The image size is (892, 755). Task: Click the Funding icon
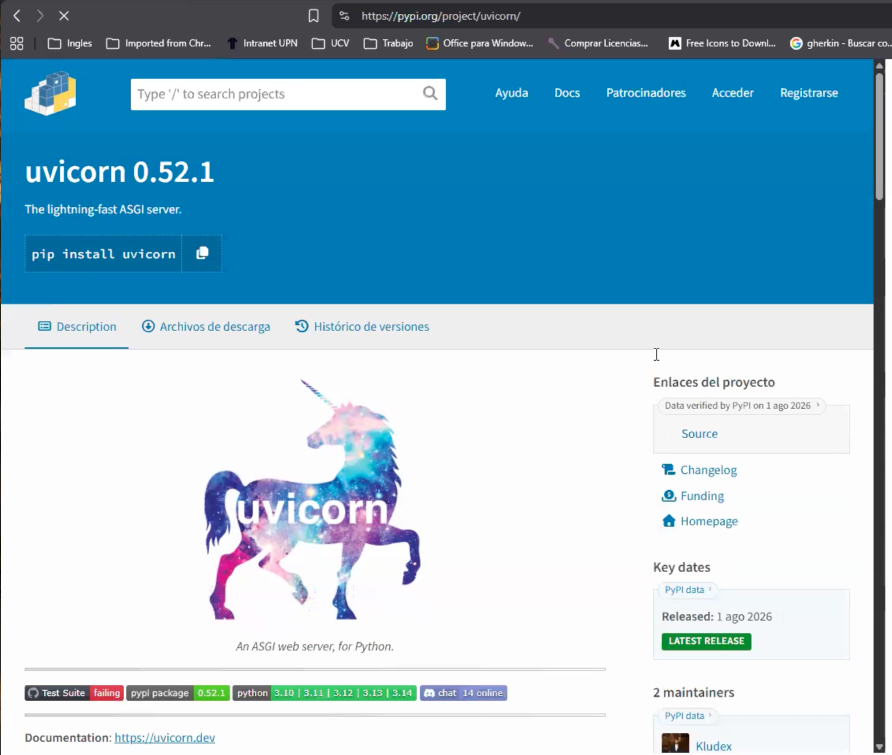pos(668,496)
